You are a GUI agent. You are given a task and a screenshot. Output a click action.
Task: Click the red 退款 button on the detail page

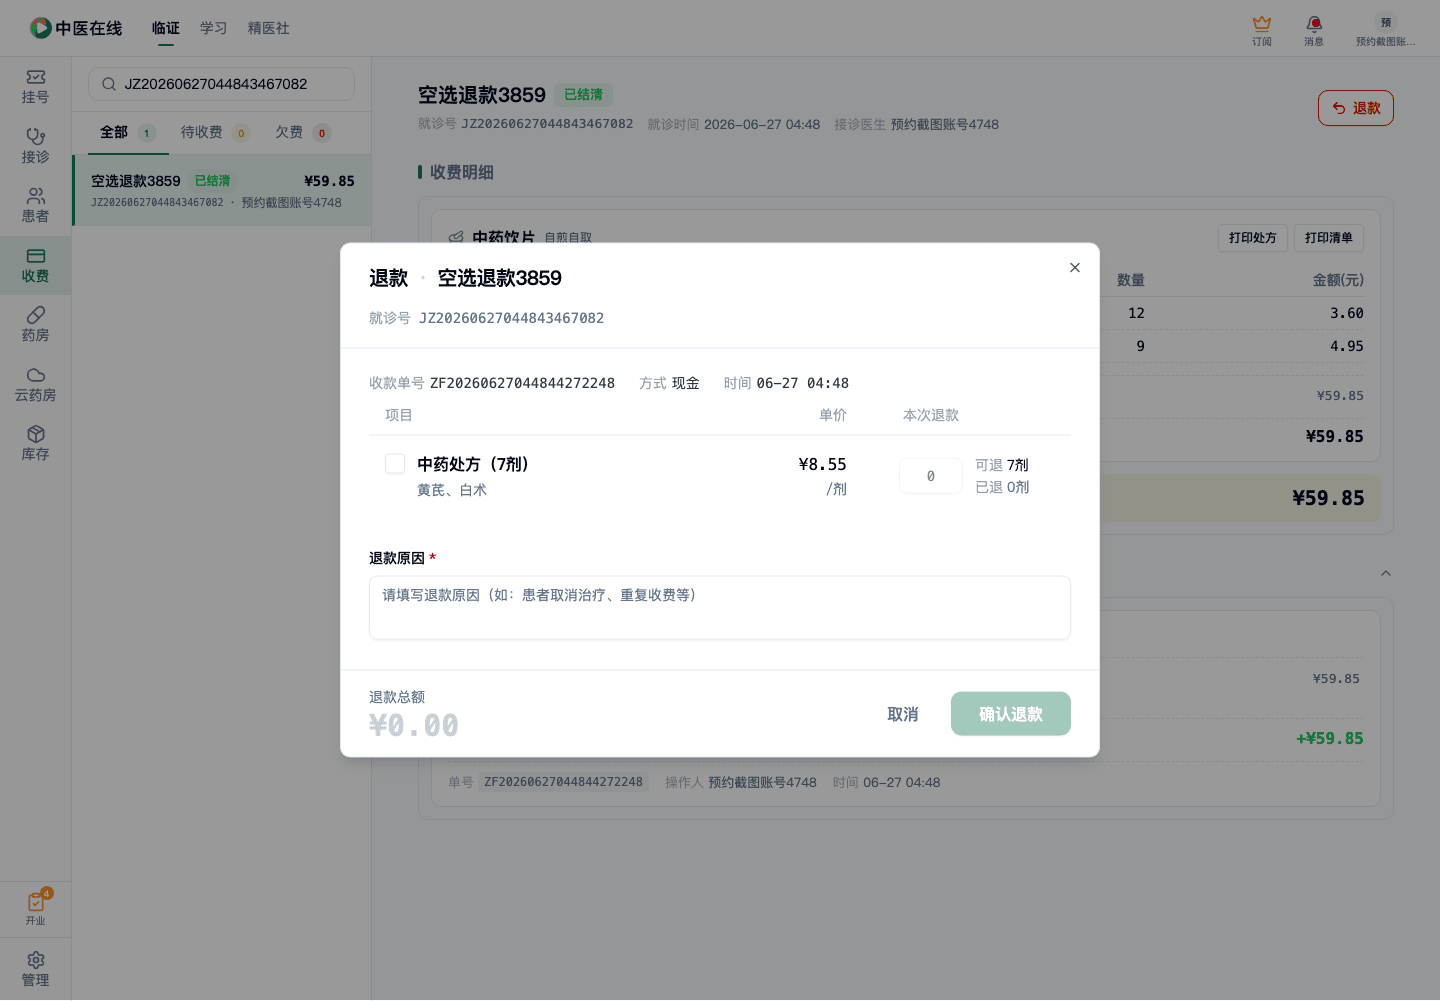[x=1356, y=108]
